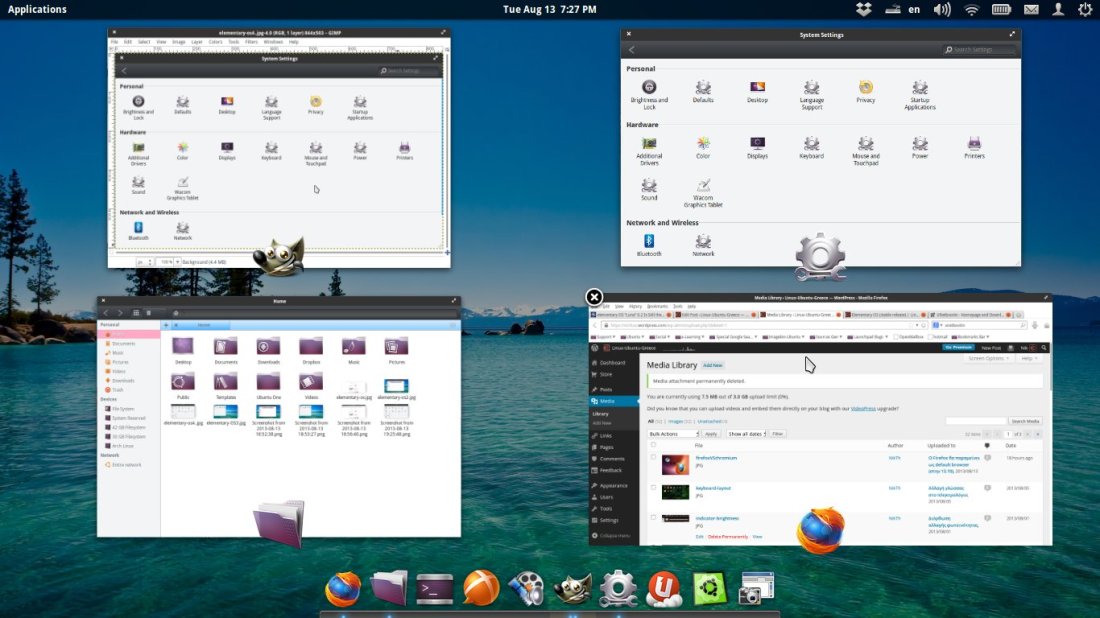This screenshot has width=1100, height=618.
Task: Open Bluetooth in Network and Wireless section
Action: click(649, 243)
